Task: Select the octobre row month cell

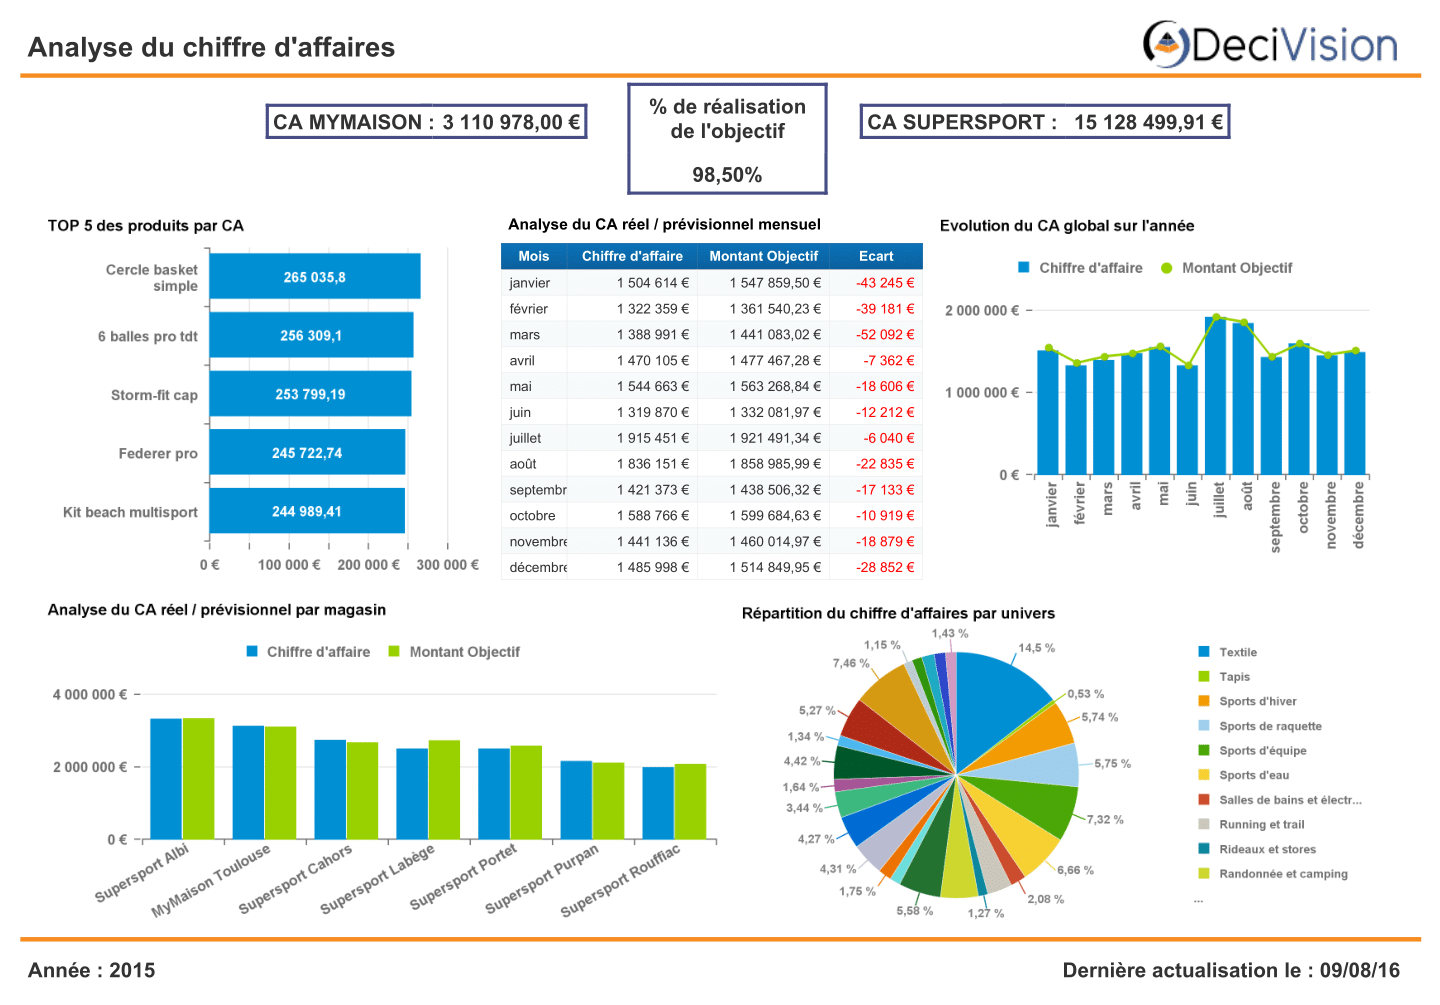Action: pyautogui.click(x=533, y=516)
